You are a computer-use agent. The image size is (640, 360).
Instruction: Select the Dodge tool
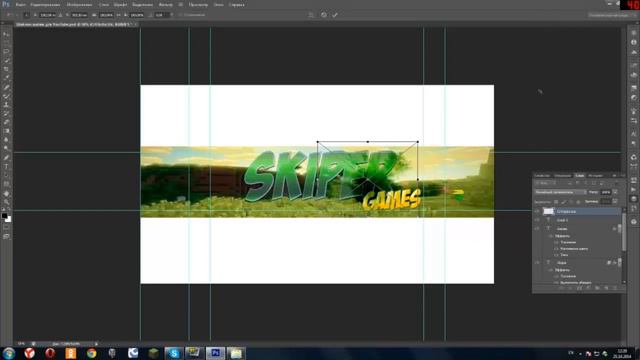(6, 149)
